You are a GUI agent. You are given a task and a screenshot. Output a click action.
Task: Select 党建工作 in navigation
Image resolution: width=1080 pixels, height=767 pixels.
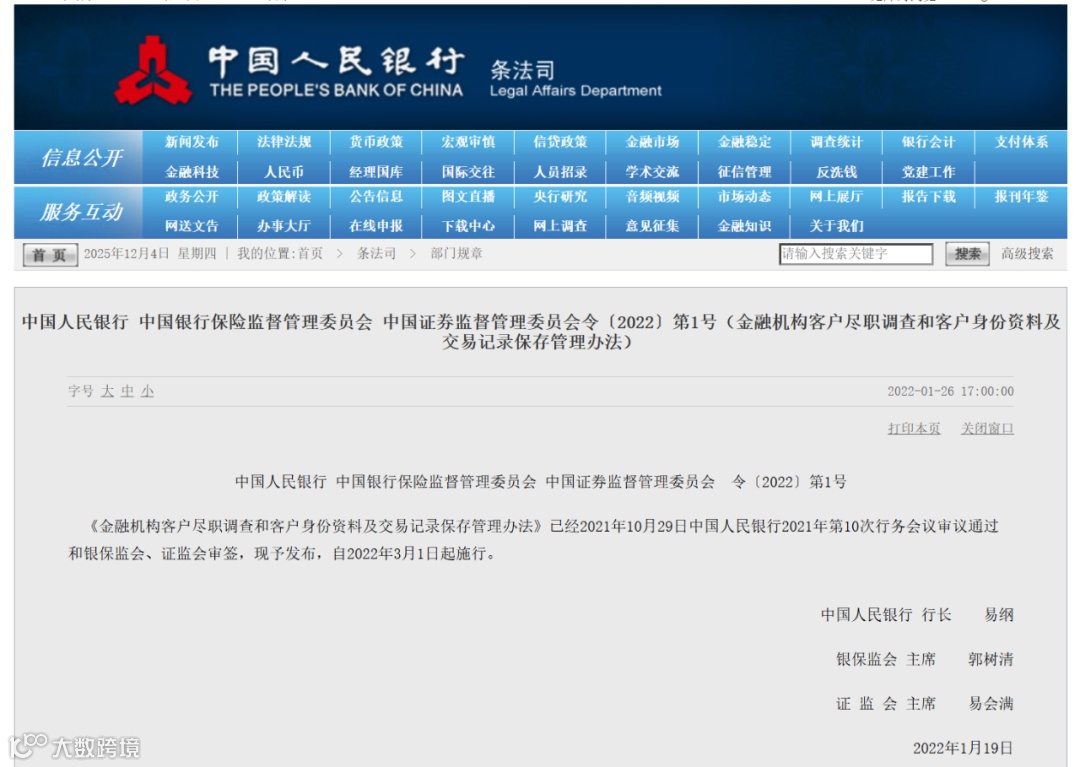tap(928, 171)
